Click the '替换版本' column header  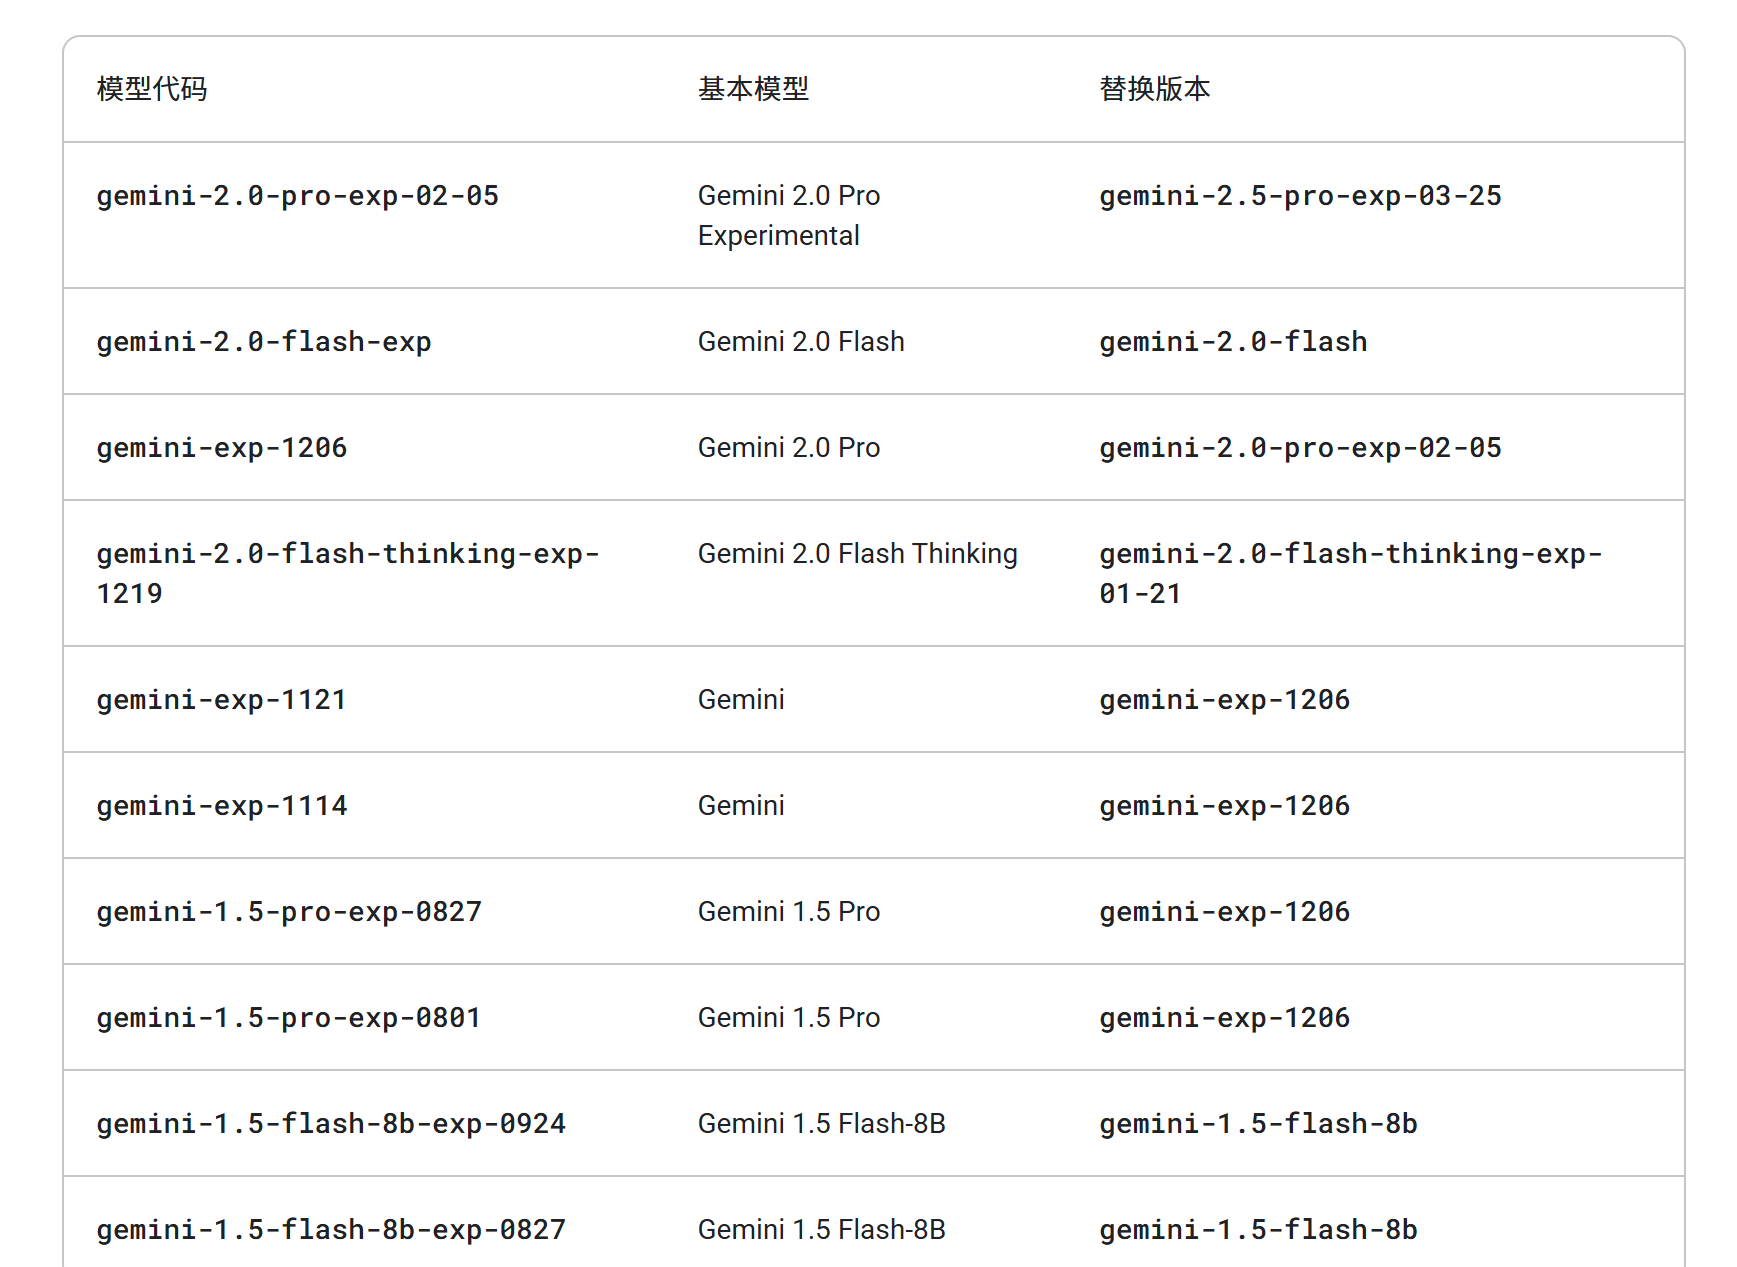pyautogui.click(x=1155, y=89)
